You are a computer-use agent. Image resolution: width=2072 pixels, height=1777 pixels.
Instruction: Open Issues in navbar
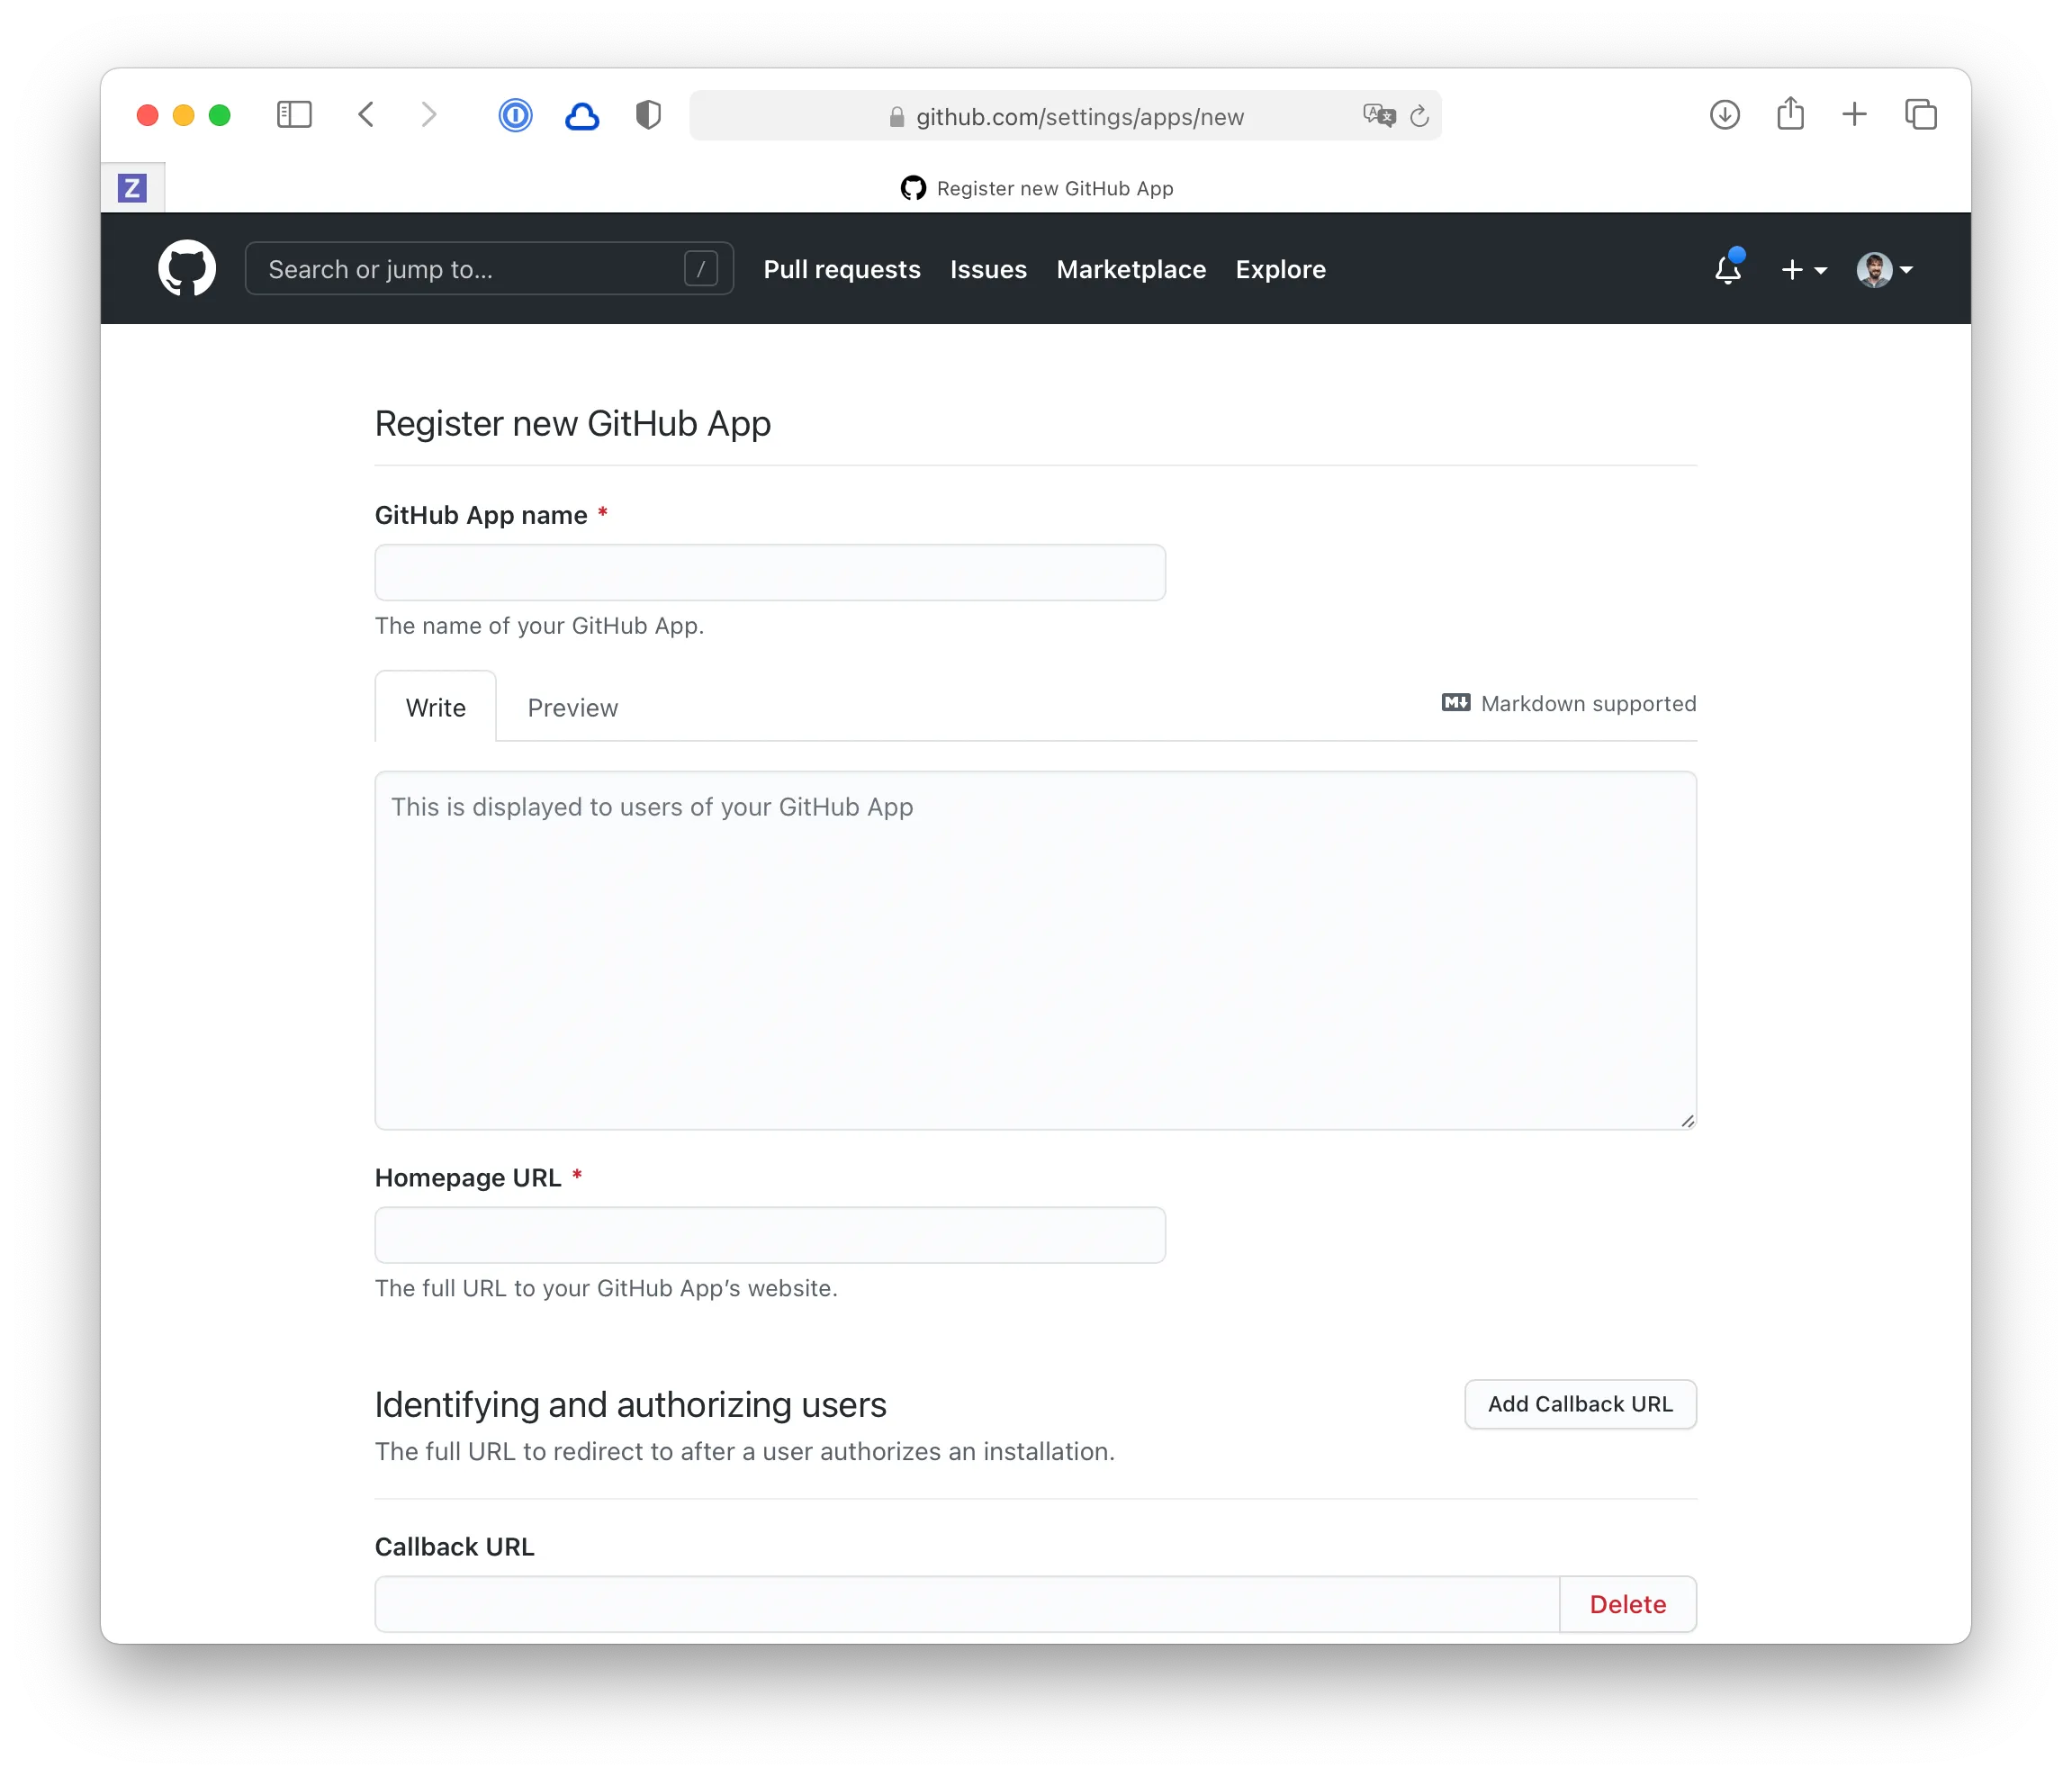(x=988, y=269)
